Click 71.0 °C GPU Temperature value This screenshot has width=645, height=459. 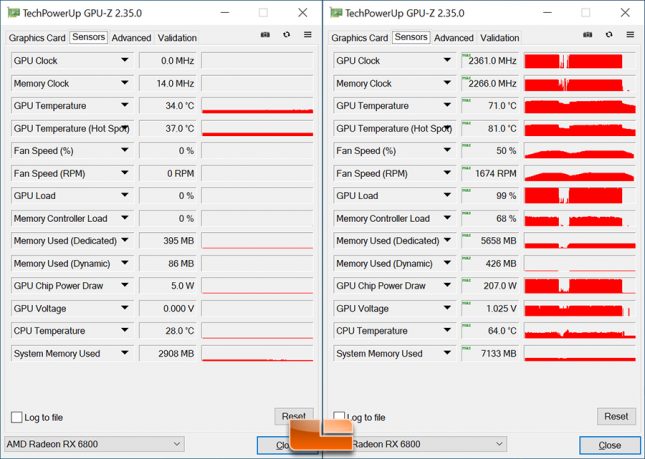click(x=490, y=106)
